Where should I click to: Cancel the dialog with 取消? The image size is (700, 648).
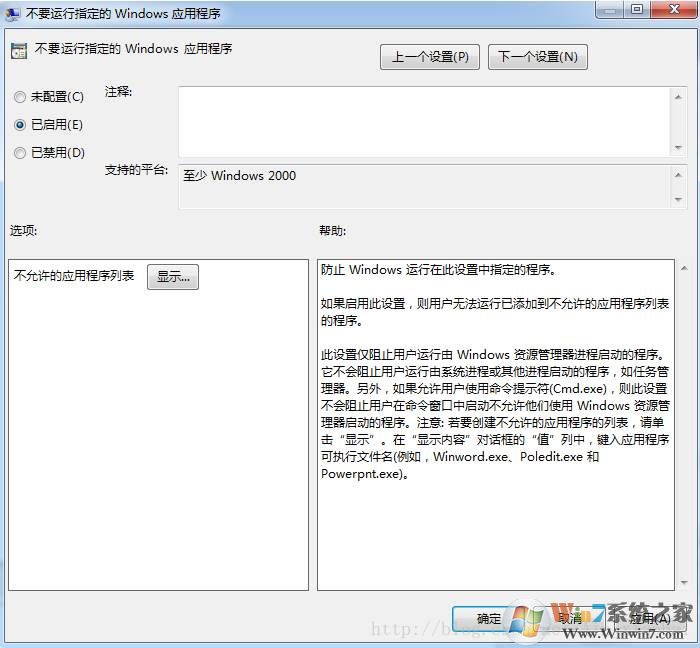(570, 619)
